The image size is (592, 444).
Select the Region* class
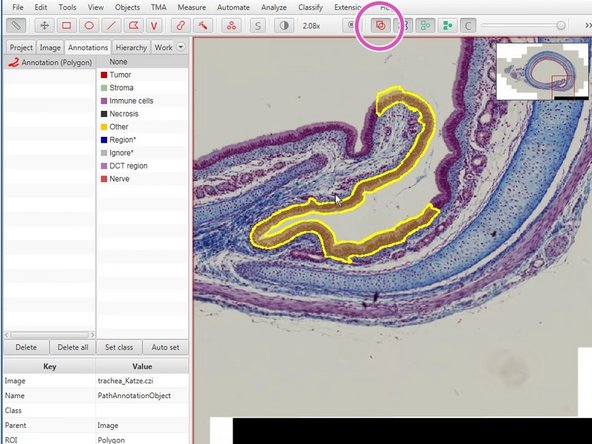click(x=143, y=140)
